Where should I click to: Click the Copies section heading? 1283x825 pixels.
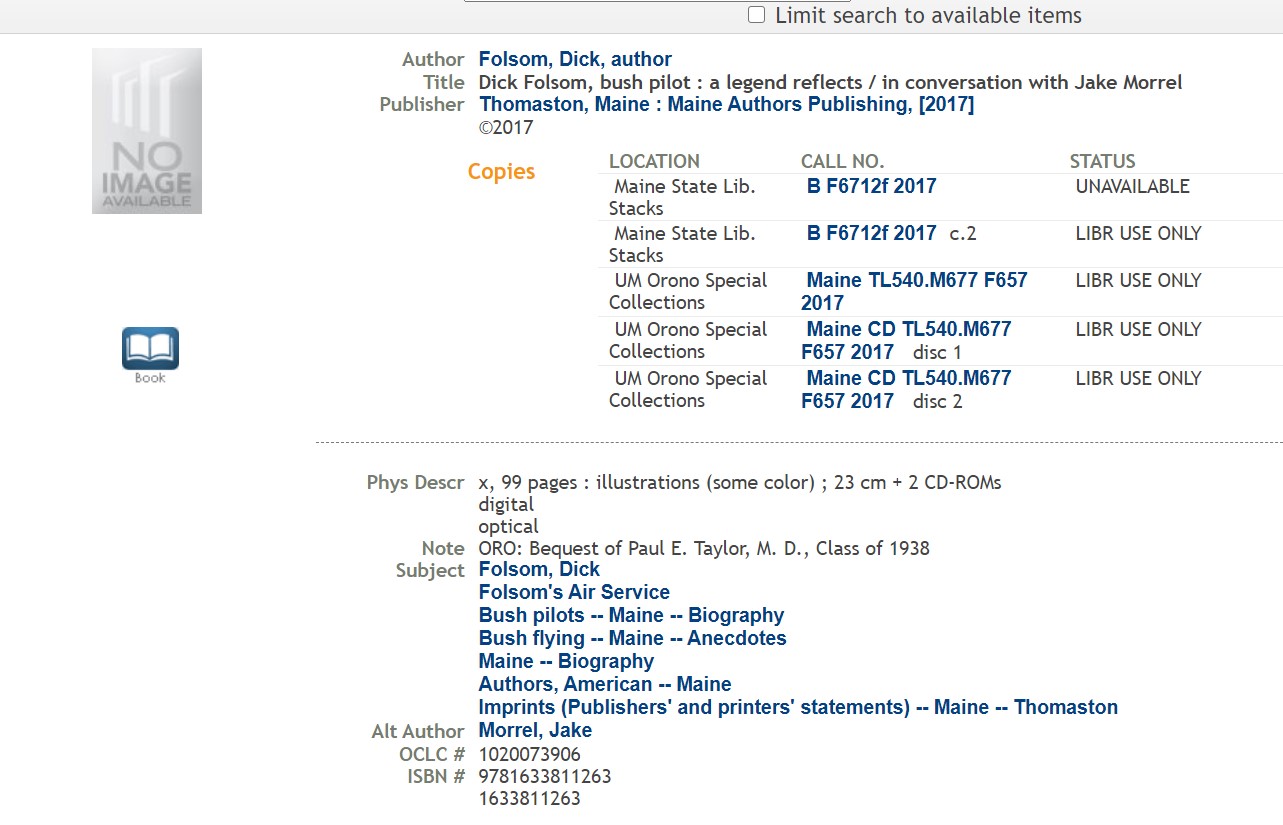tap(501, 171)
